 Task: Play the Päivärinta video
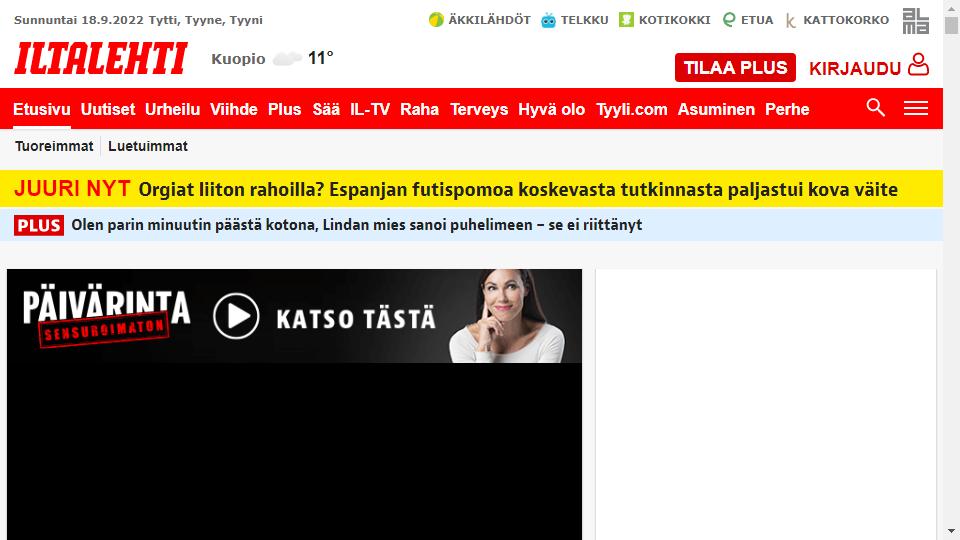tap(236, 316)
